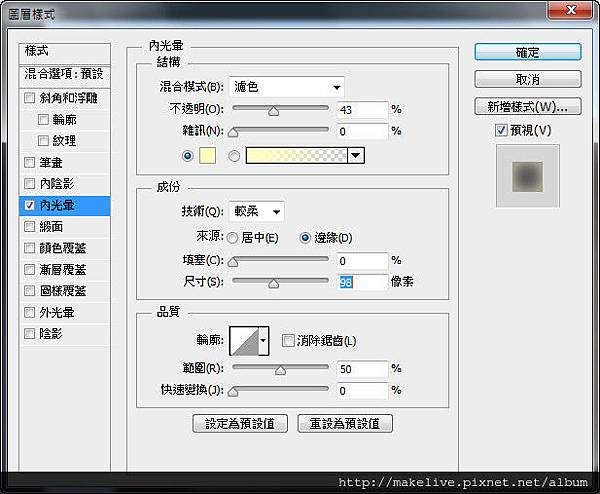Click the 確定 (OK) button

(528, 52)
